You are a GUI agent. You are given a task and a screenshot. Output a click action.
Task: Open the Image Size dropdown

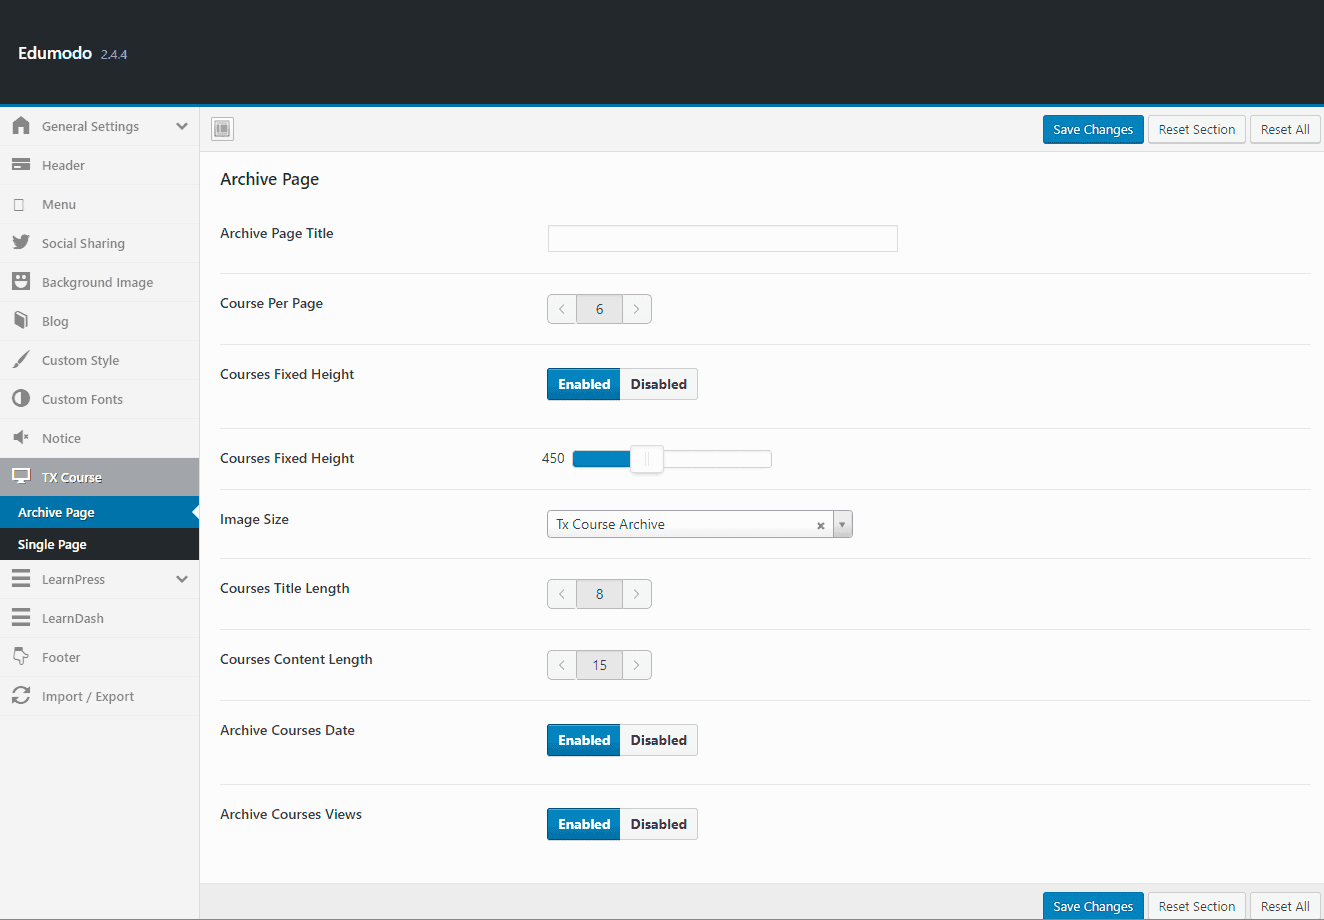click(x=842, y=523)
